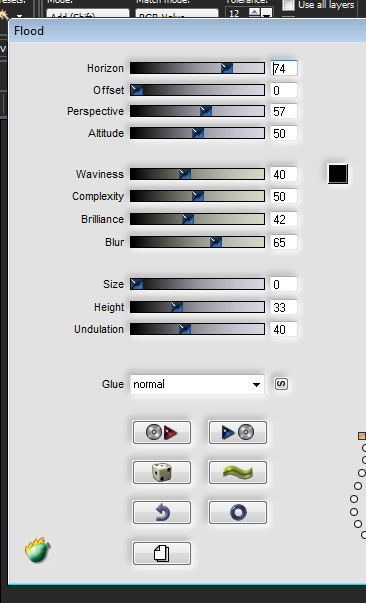The image size is (366, 603).
Task: Open the Glue mode dropdown
Action: coord(197,384)
